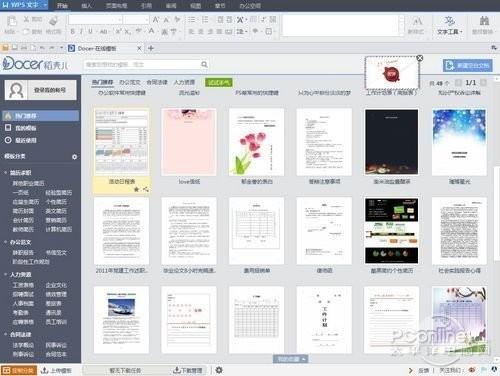Open the blue snowflake template thumbnail
Viewport: 500px width, 376px height.
459,142
